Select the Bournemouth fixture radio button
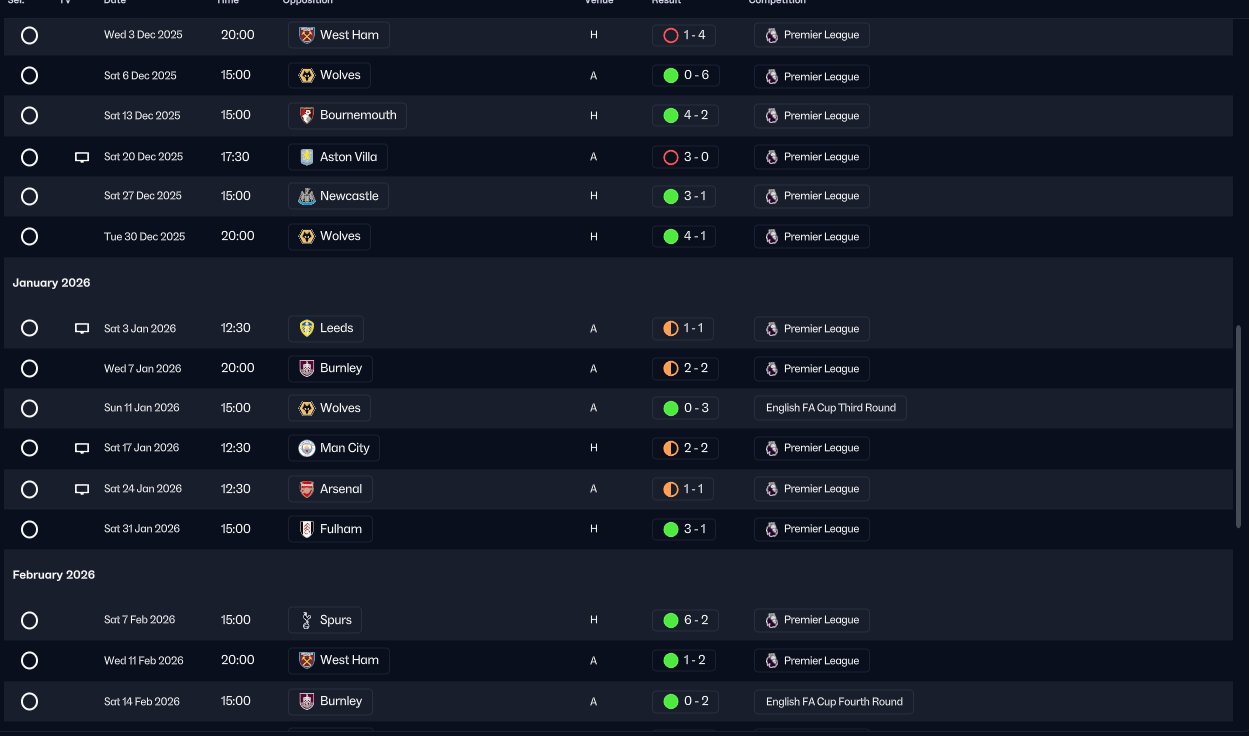 click(30, 116)
